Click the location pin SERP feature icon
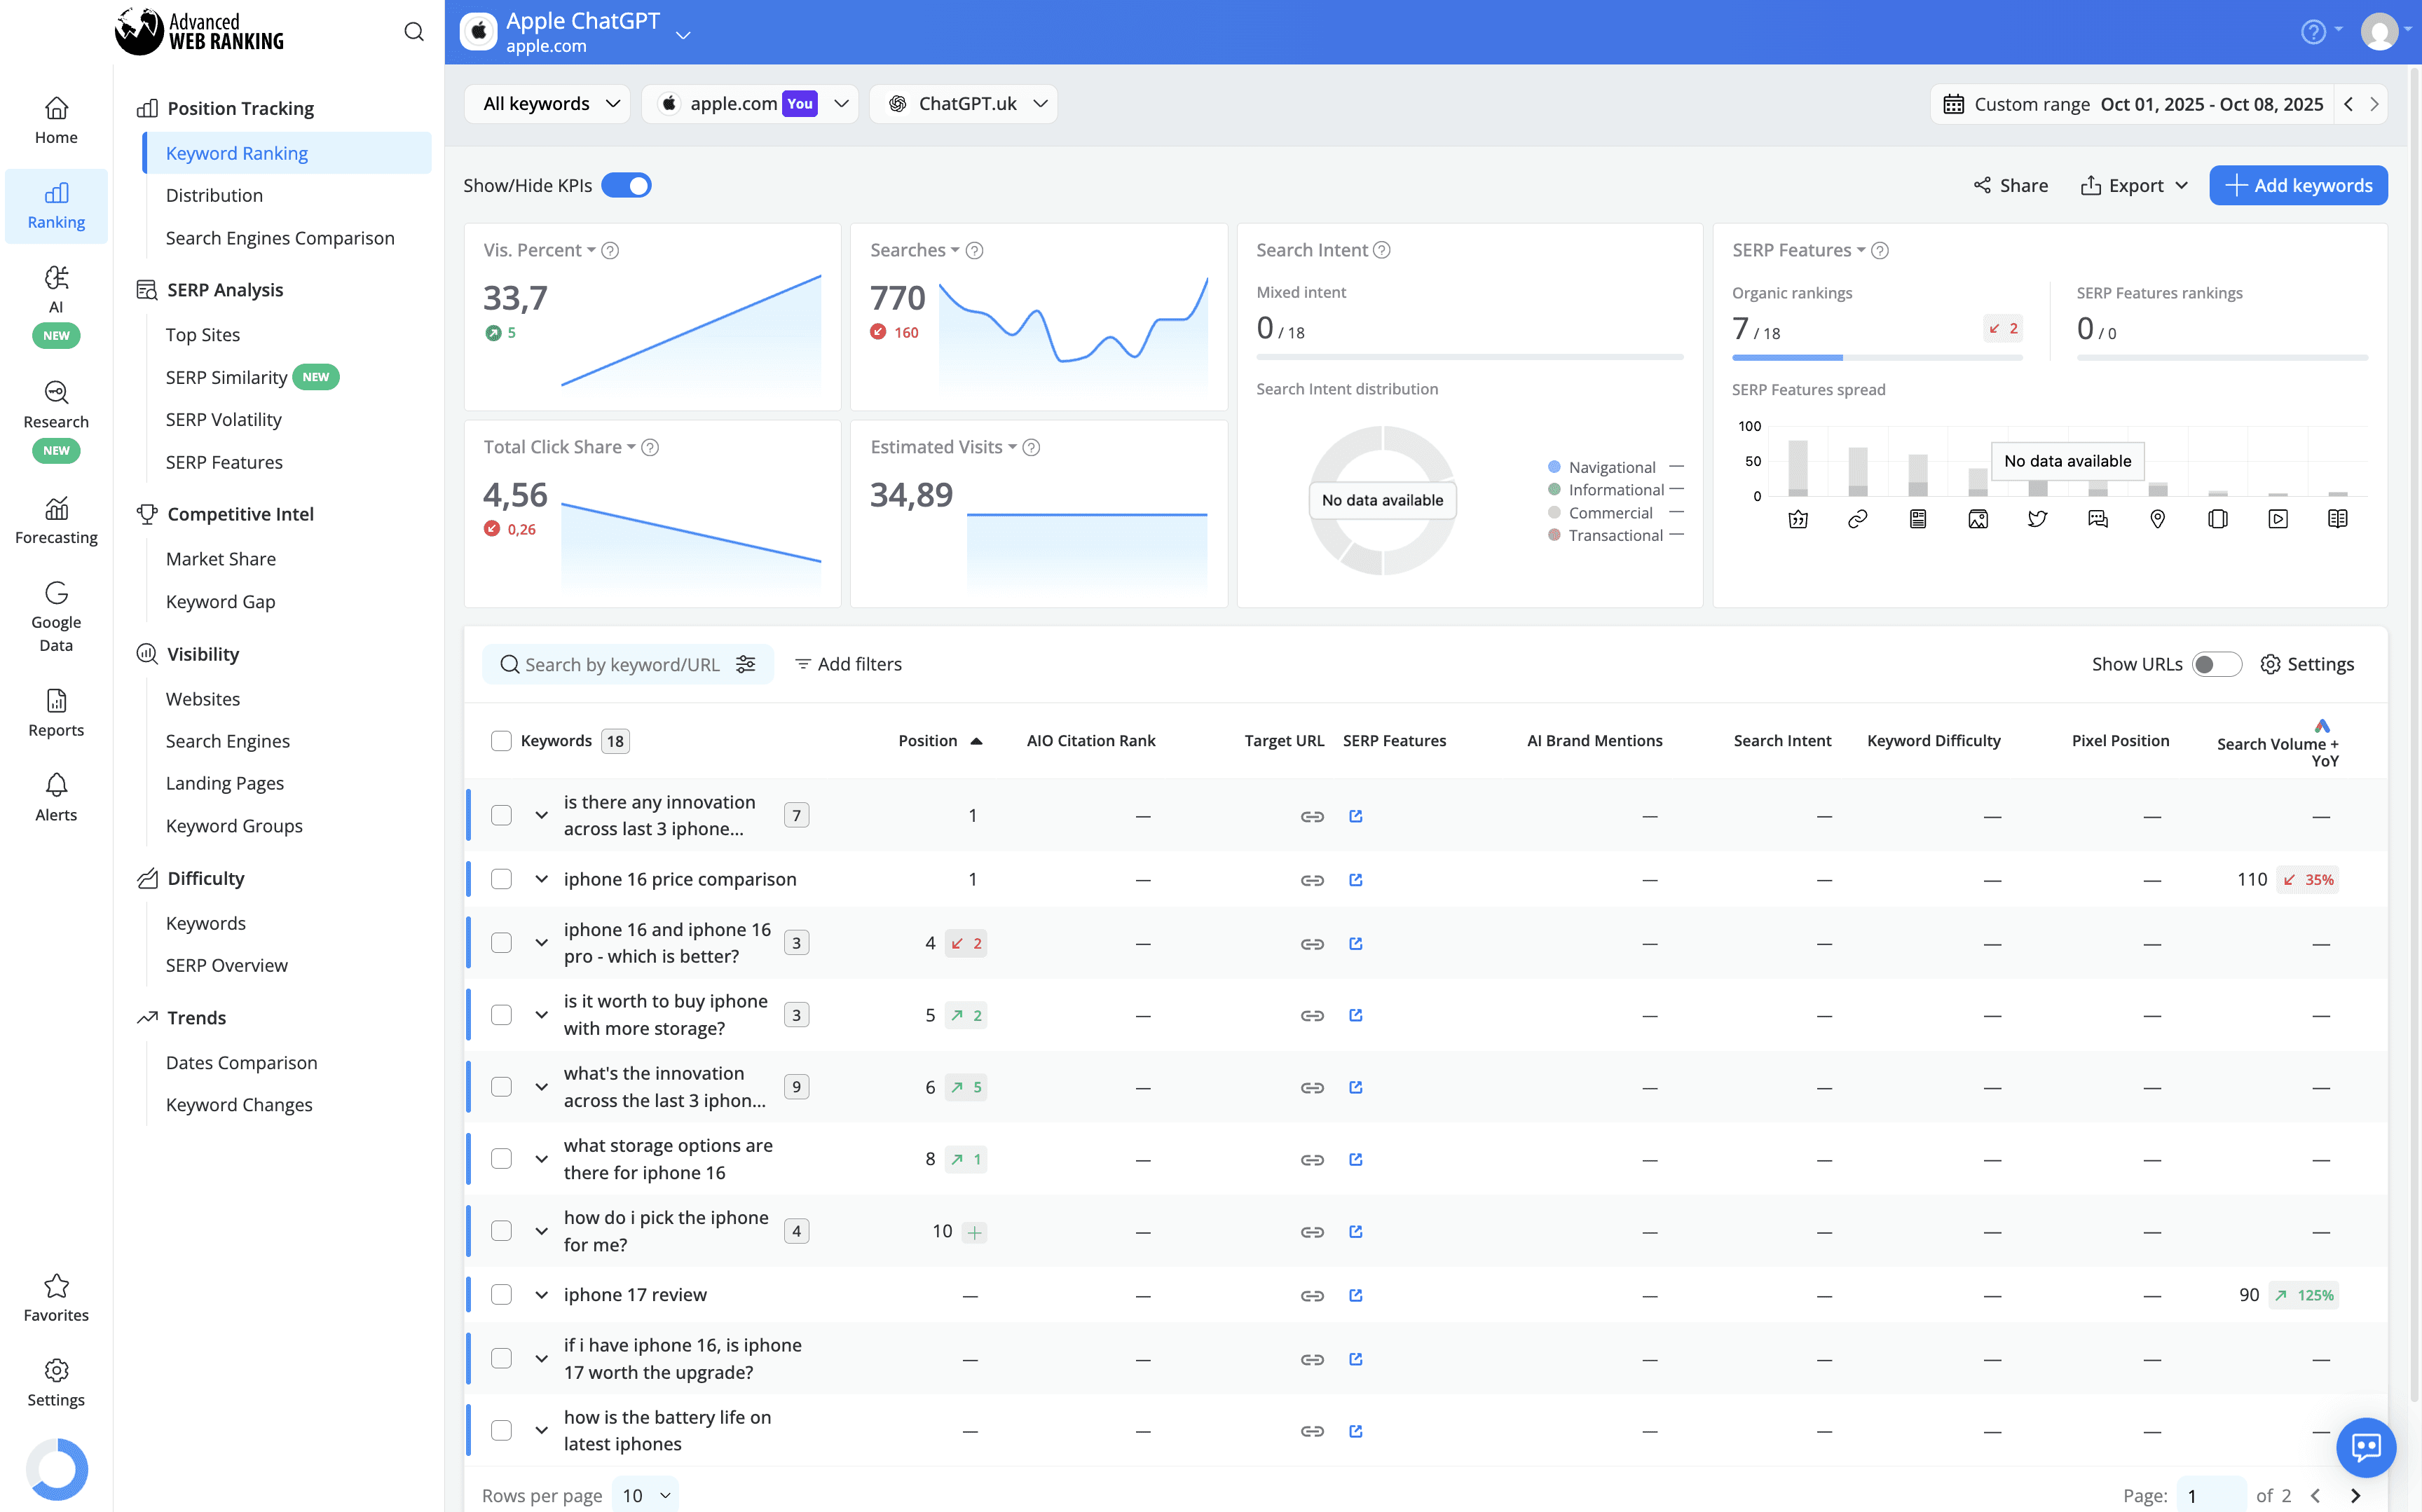Viewport: 2422px width, 1512px height. (x=2157, y=519)
